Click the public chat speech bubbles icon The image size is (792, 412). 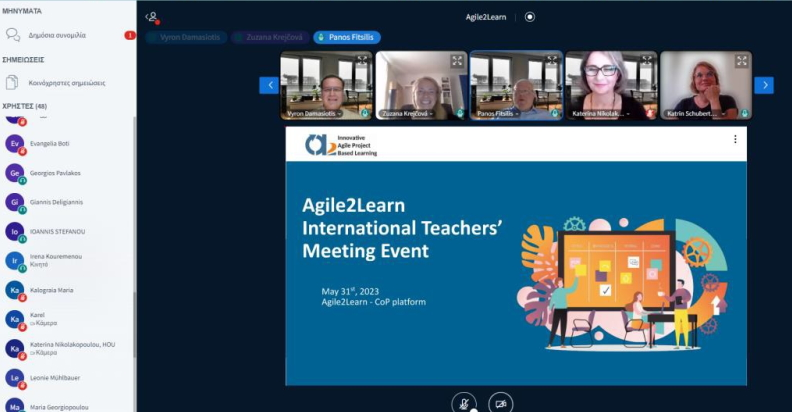click(13, 35)
